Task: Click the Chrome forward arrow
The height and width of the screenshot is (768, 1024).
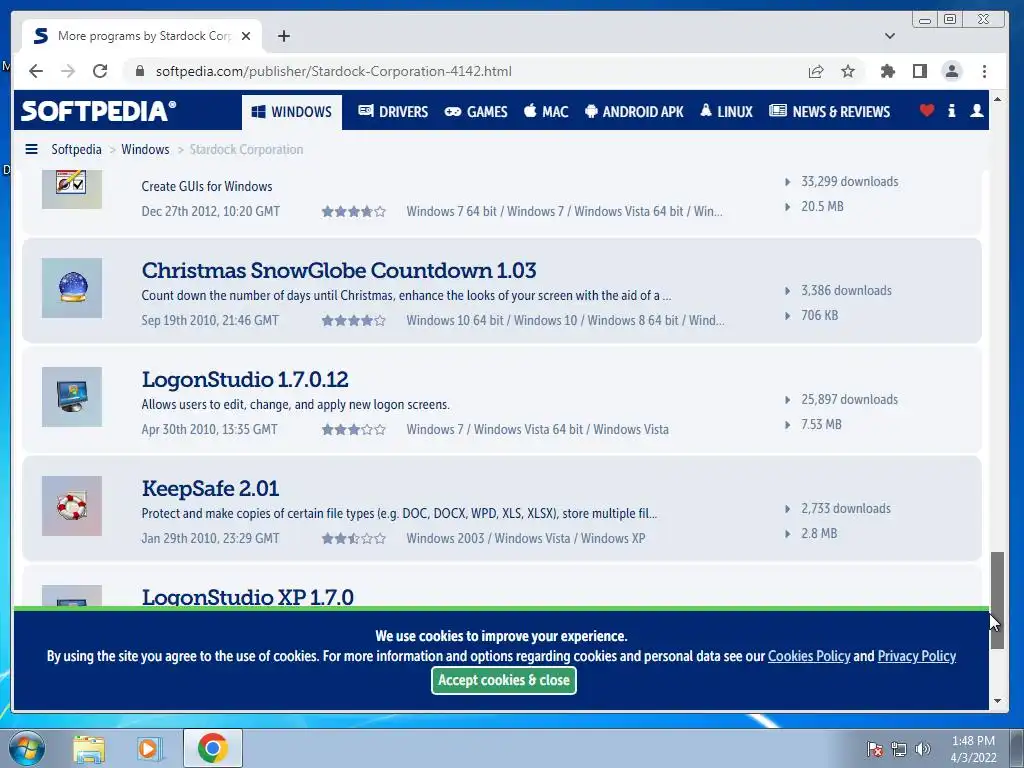Action: tap(68, 71)
